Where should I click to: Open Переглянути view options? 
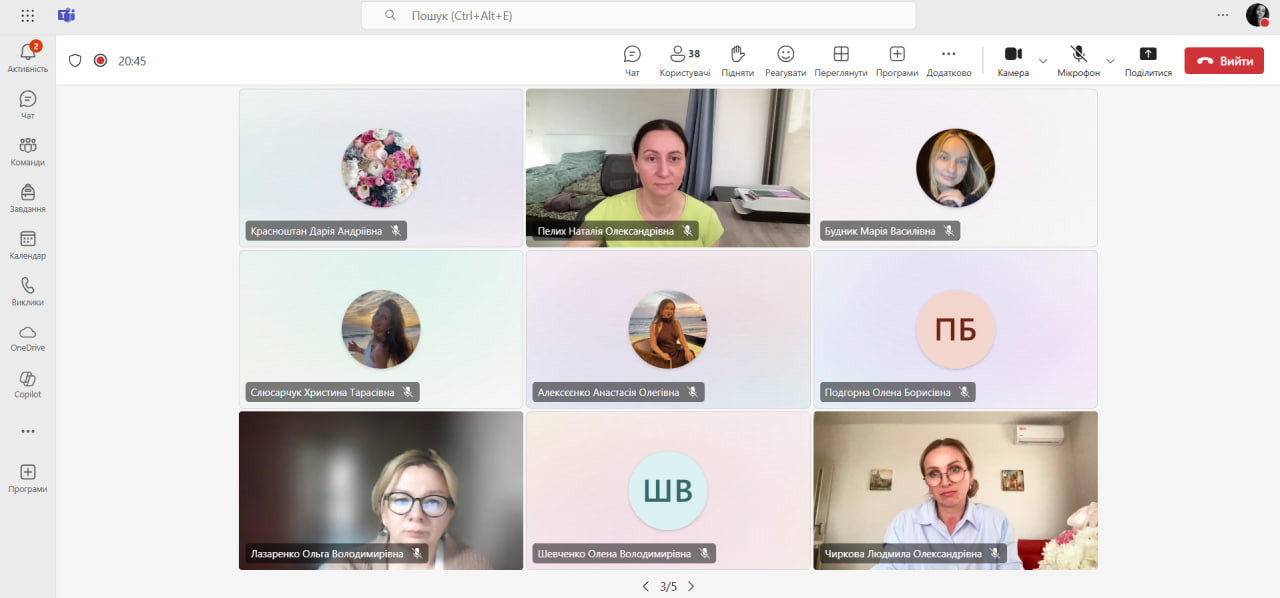tap(841, 60)
